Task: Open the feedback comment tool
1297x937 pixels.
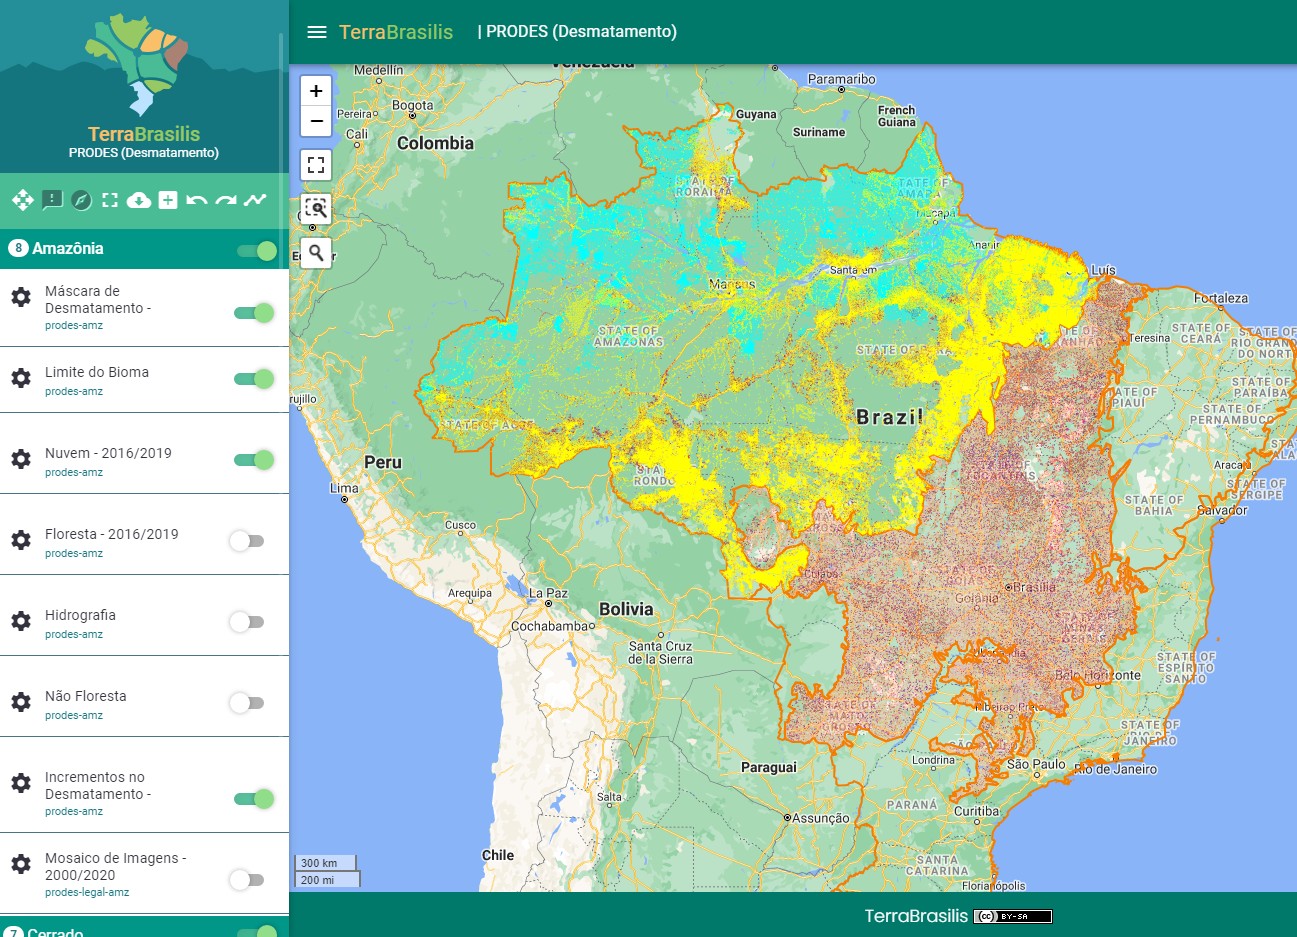Action: tap(52, 200)
